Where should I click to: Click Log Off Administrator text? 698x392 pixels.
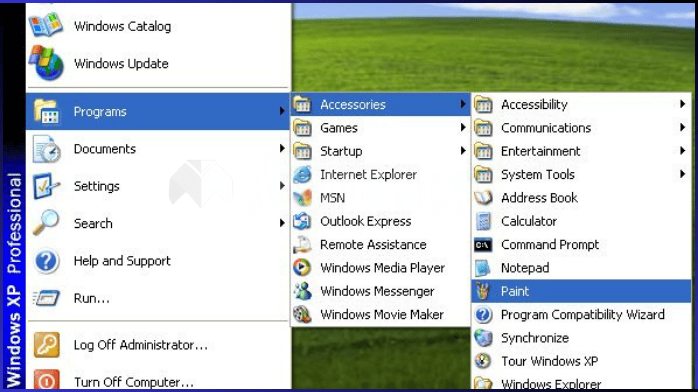(141, 345)
